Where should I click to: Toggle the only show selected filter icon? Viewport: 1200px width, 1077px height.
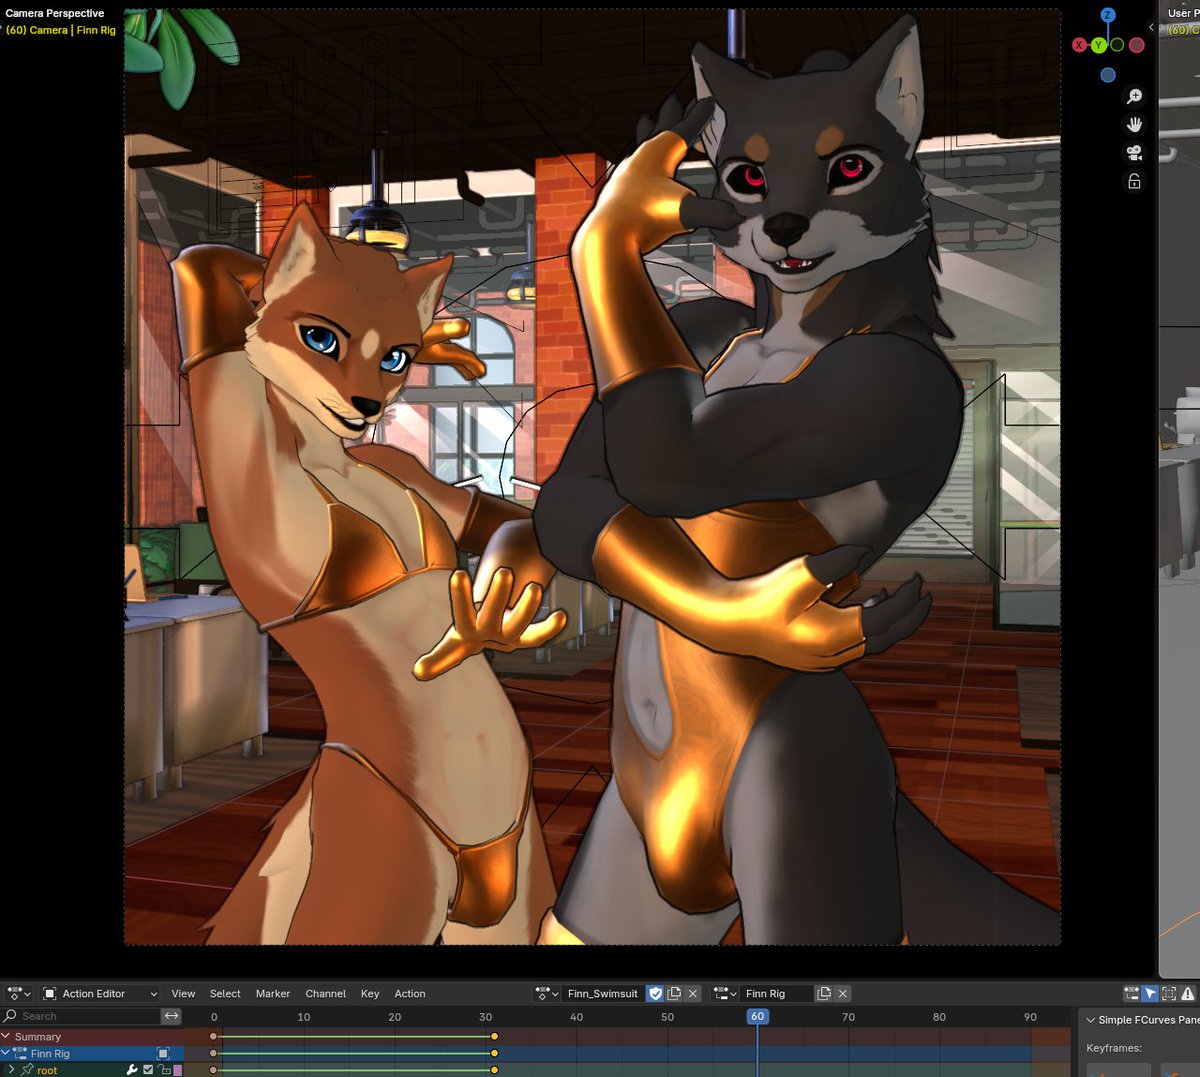[1131, 993]
